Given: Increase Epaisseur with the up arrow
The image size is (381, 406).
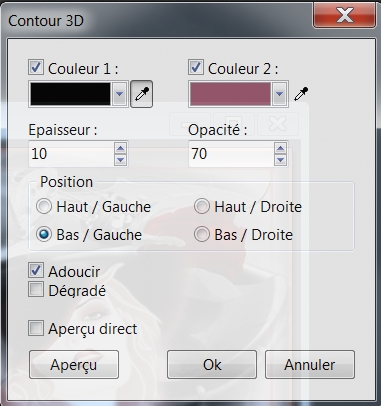Looking at the screenshot, I should pos(120,148).
